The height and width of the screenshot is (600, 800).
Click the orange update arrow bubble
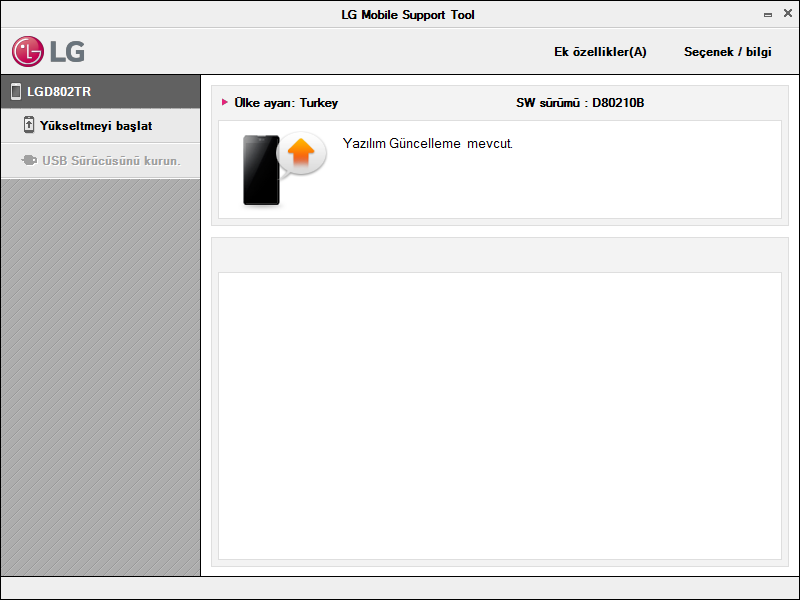pyautogui.click(x=302, y=154)
